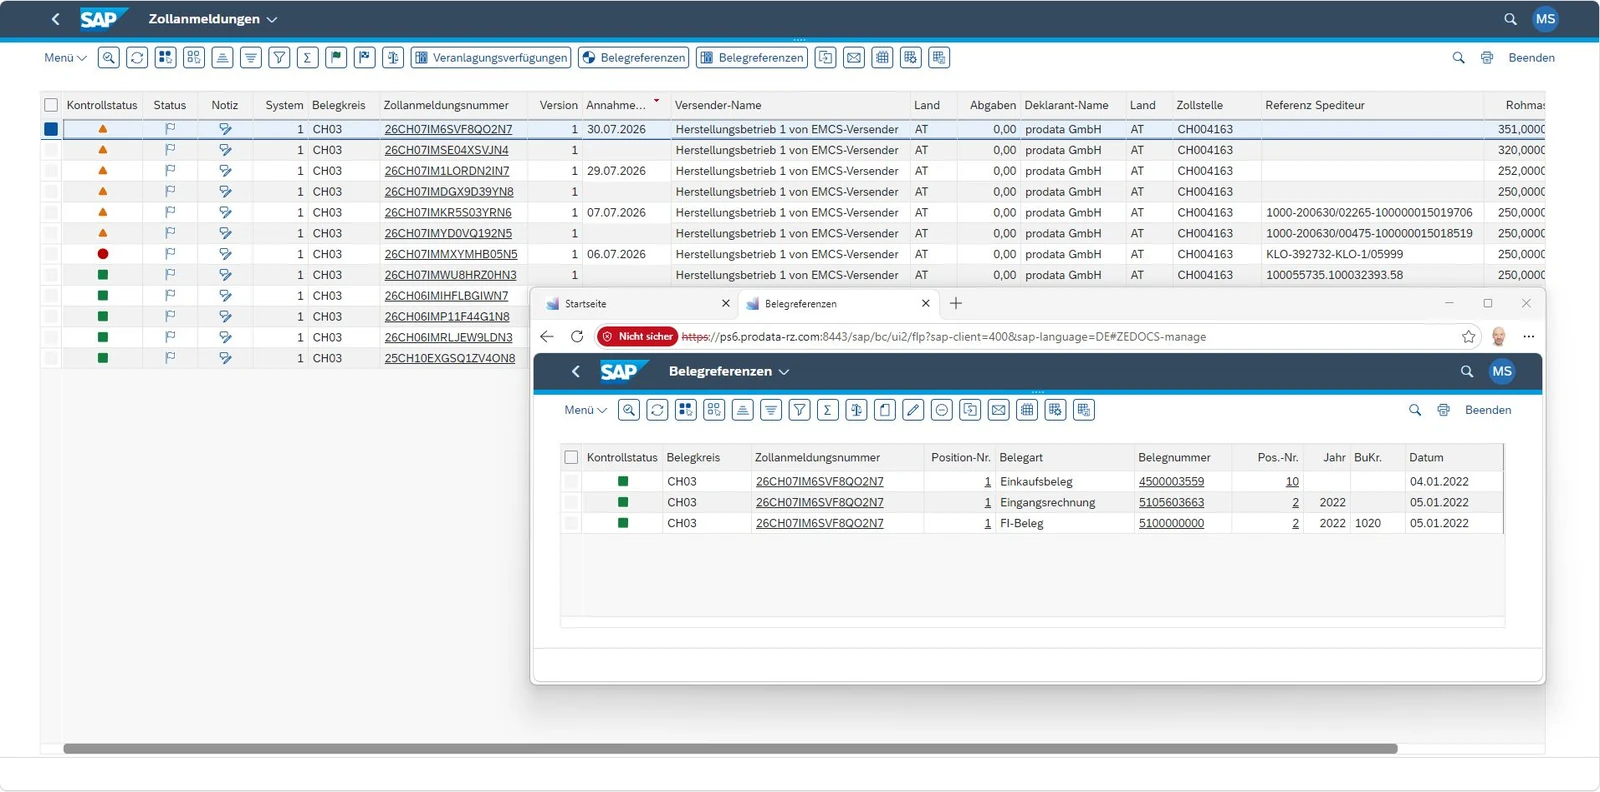Image resolution: width=1600 pixels, height=792 pixels.
Task: Click Beenden in the Belegreferenzen window
Action: point(1488,410)
